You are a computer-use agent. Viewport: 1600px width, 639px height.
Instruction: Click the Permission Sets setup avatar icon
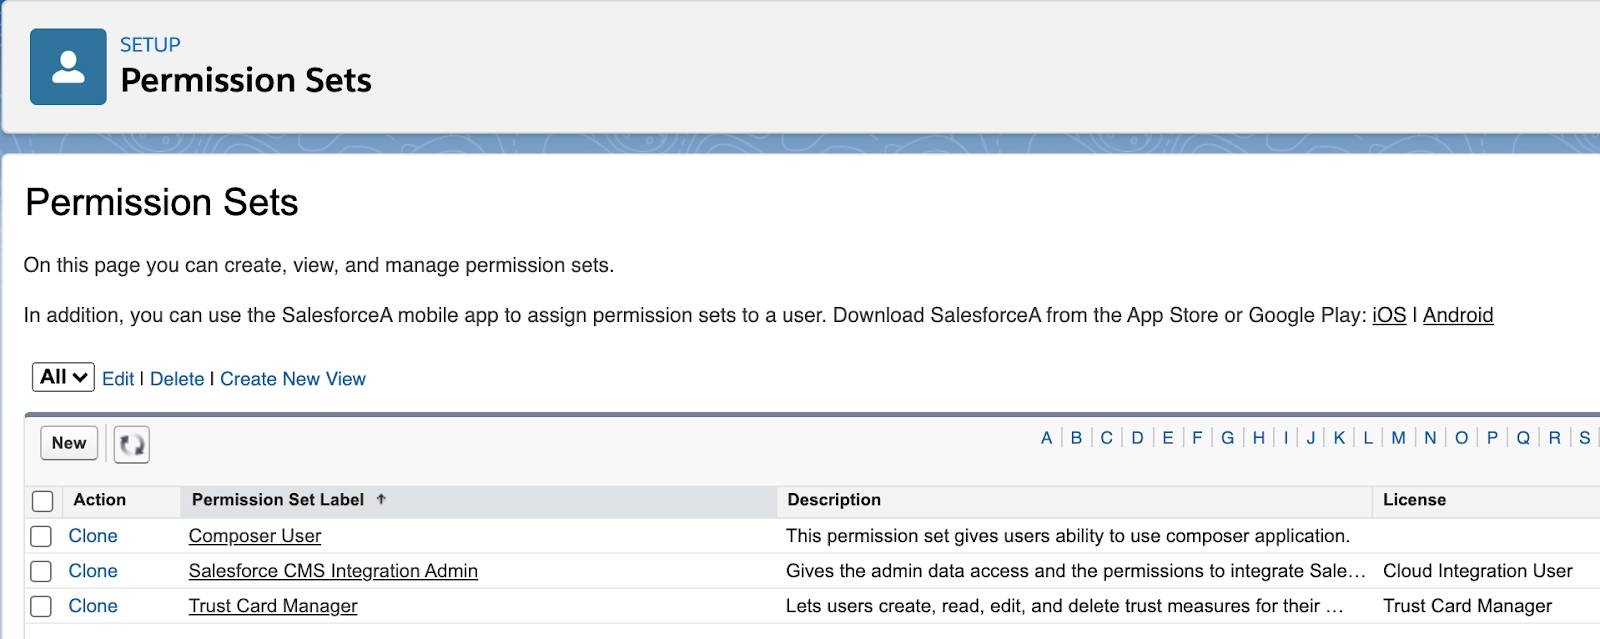click(68, 66)
